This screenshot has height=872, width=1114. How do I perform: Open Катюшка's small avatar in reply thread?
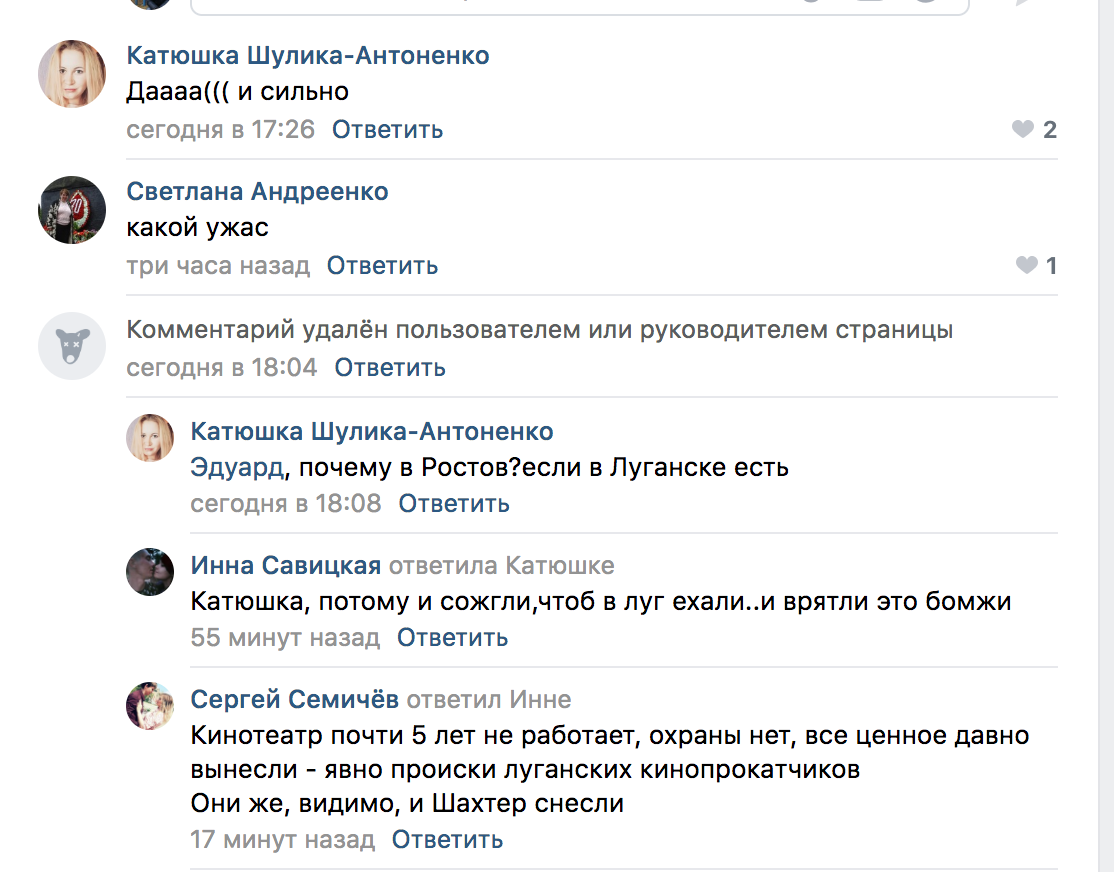coord(150,438)
